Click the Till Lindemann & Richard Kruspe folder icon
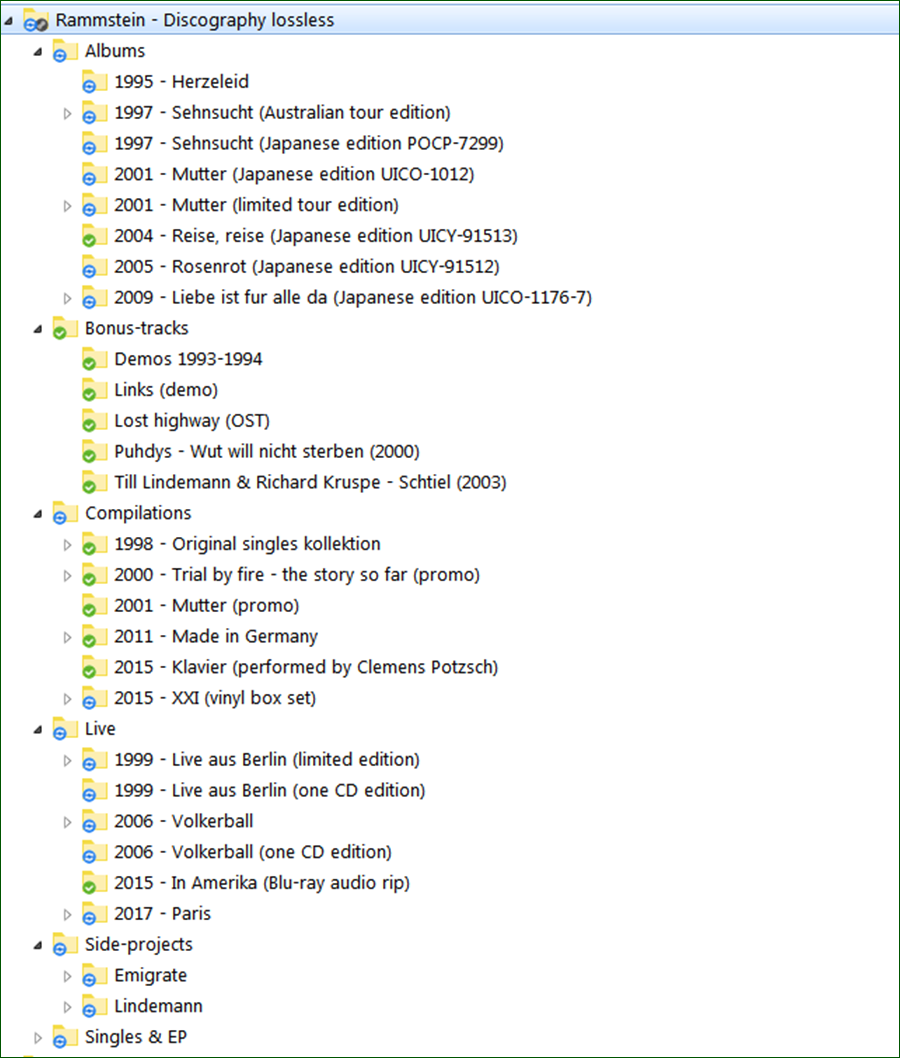Viewport: 900px width, 1058px height. (x=94, y=482)
